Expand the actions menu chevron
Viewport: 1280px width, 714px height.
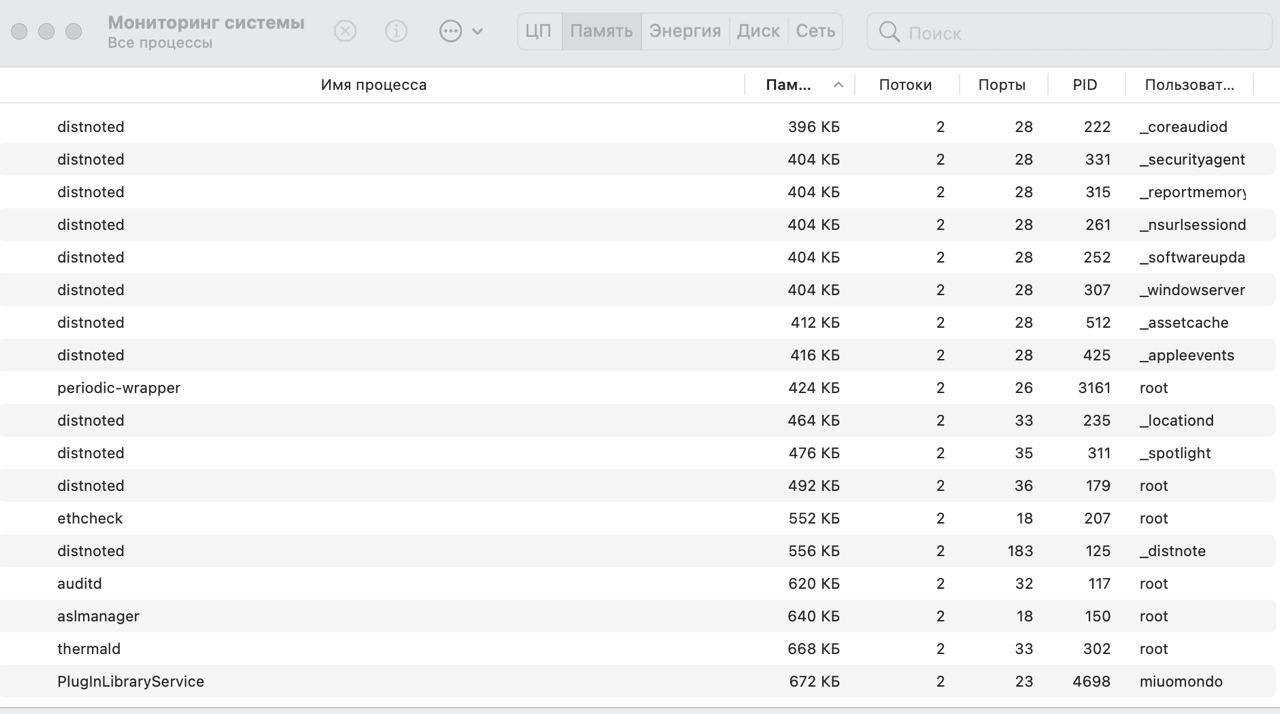point(477,32)
